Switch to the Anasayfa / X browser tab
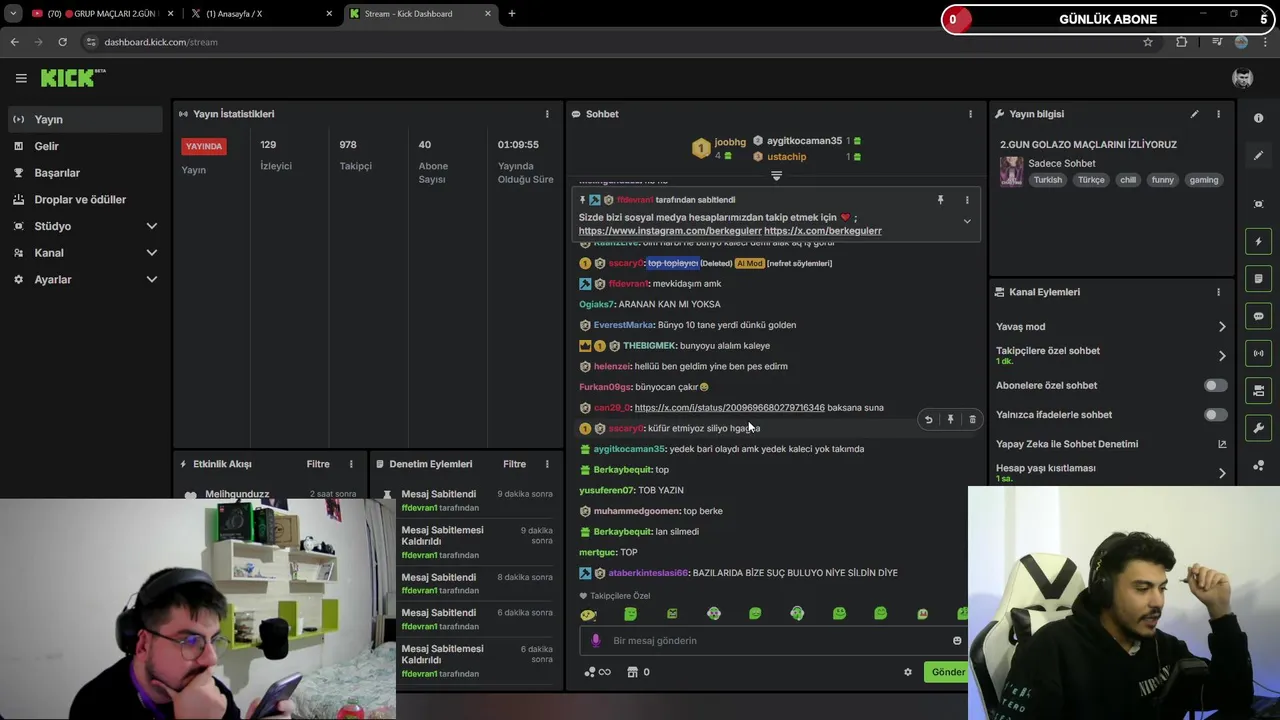 click(262, 14)
